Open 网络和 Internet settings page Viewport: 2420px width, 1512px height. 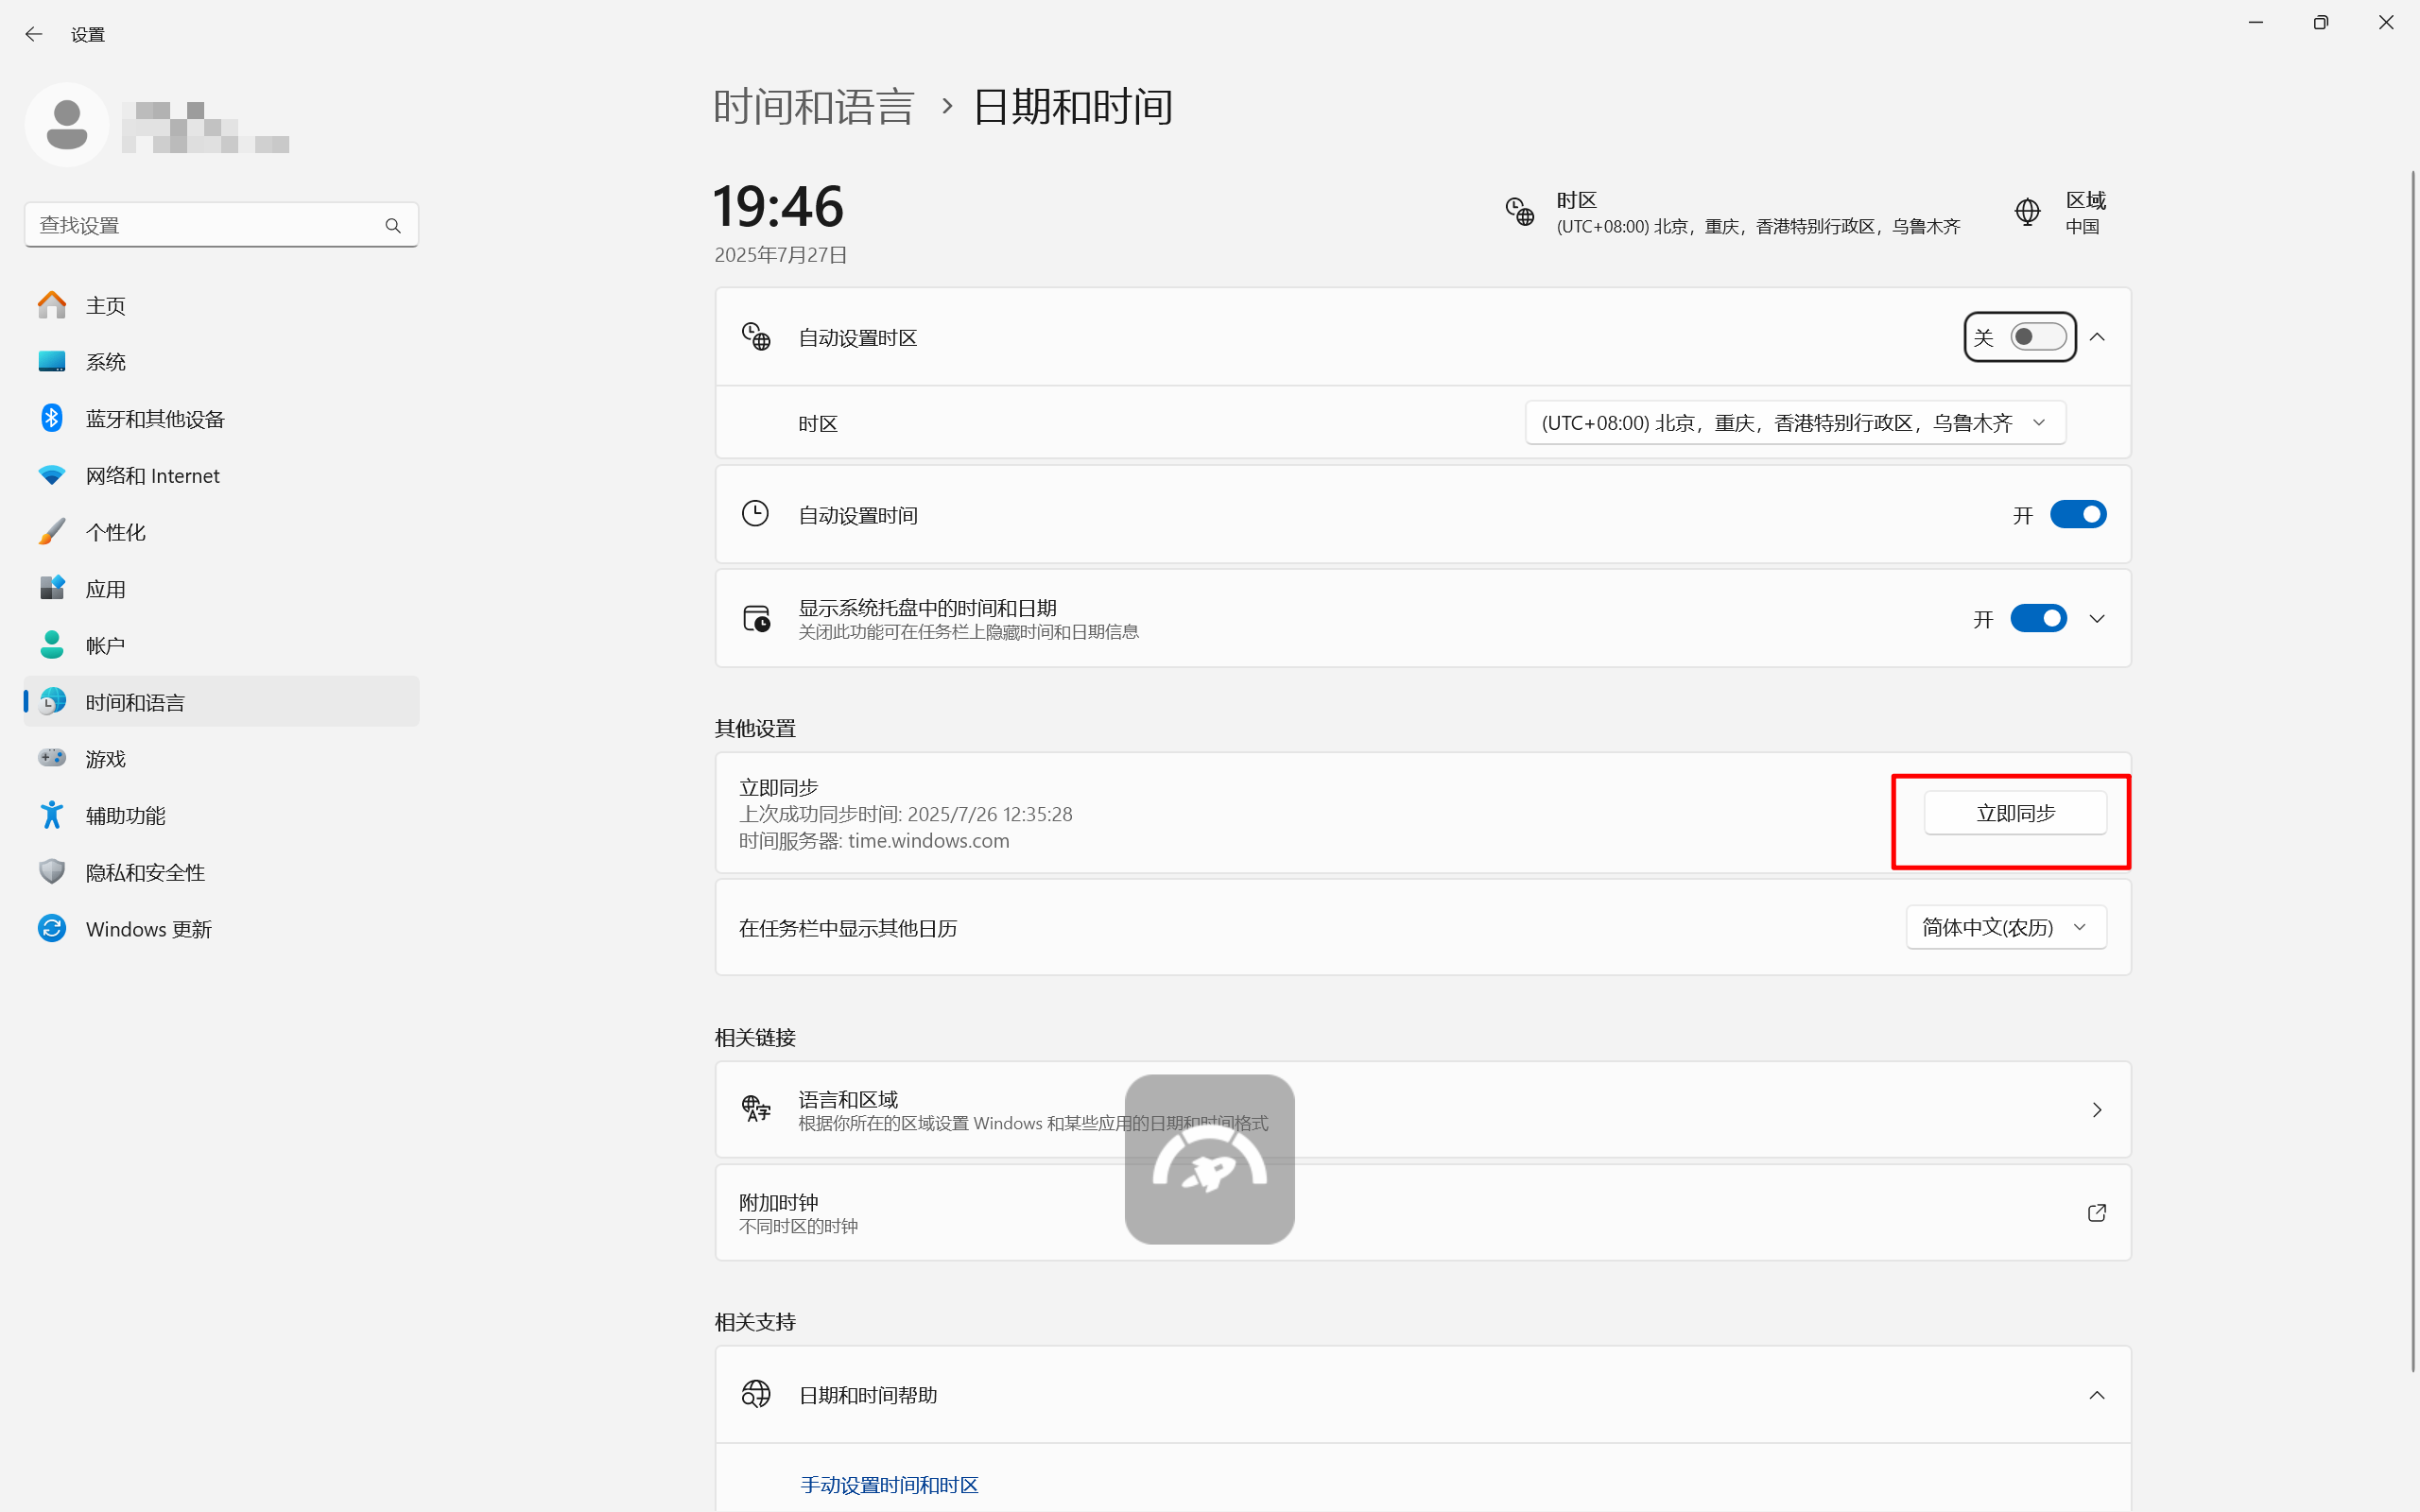pyautogui.click(x=152, y=475)
